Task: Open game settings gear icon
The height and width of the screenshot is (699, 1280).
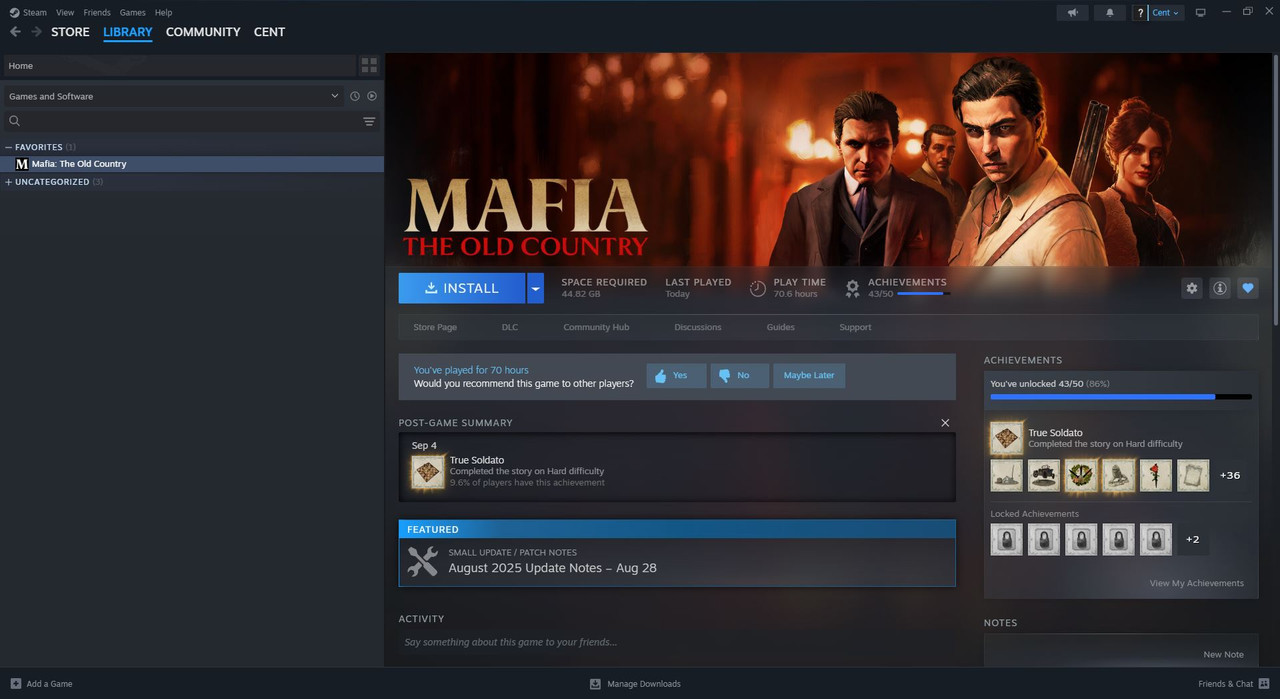Action: click(1191, 288)
